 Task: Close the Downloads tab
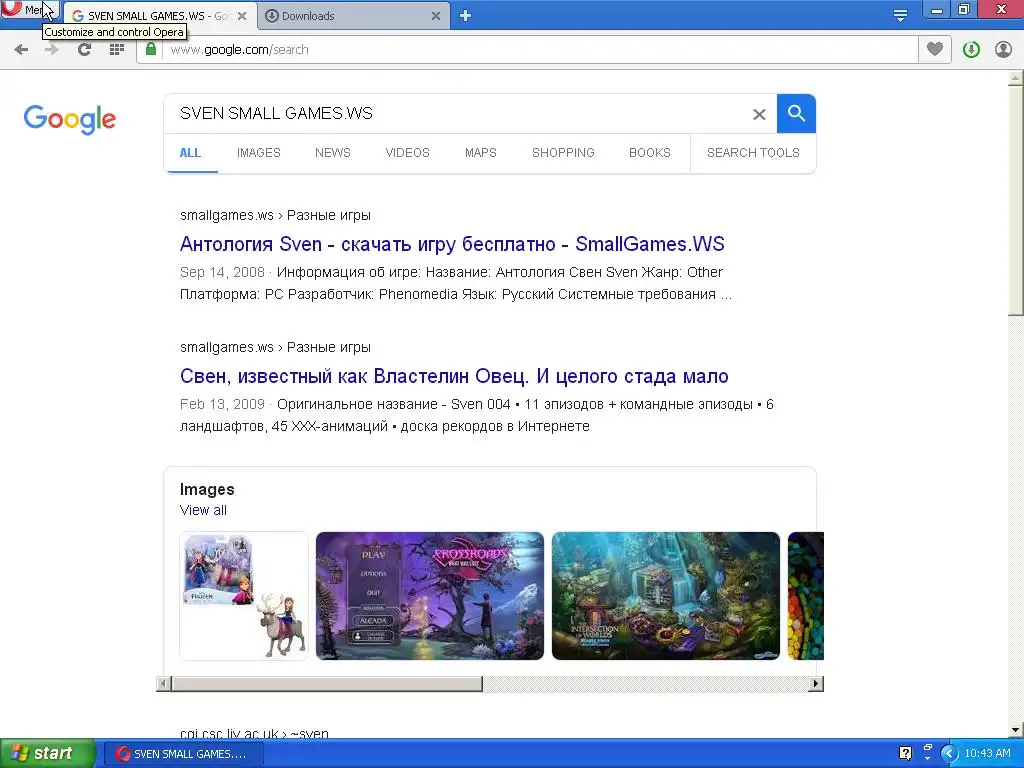[x=436, y=16]
